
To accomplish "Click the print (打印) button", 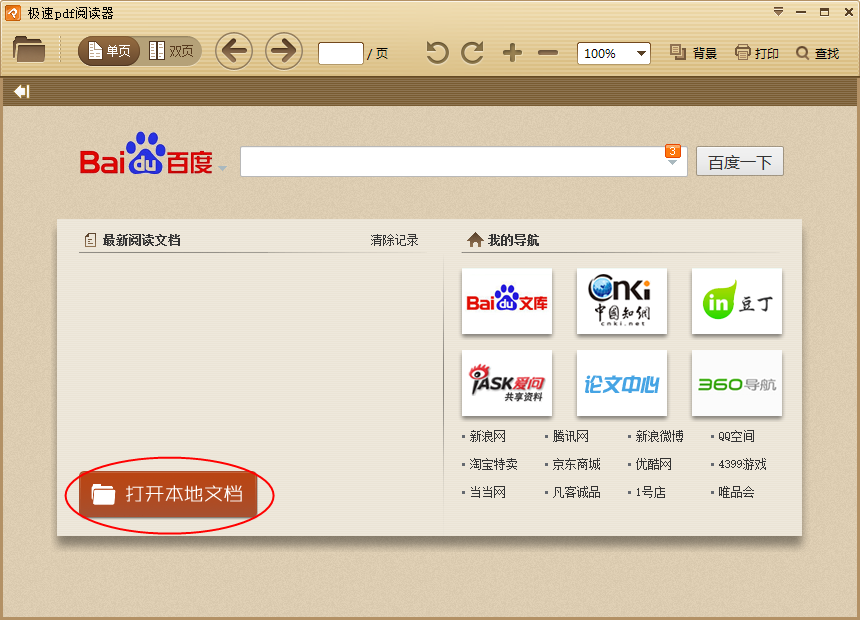I will [x=757, y=53].
